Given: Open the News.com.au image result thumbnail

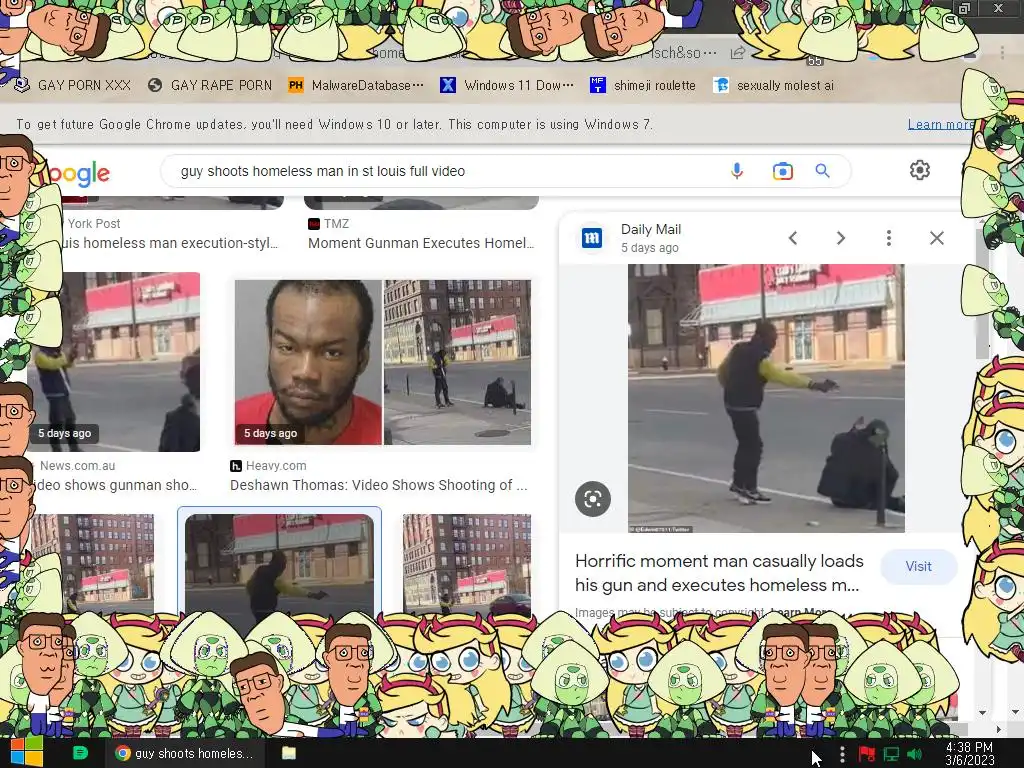Looking at the screenshot, I should click(112, 362).
